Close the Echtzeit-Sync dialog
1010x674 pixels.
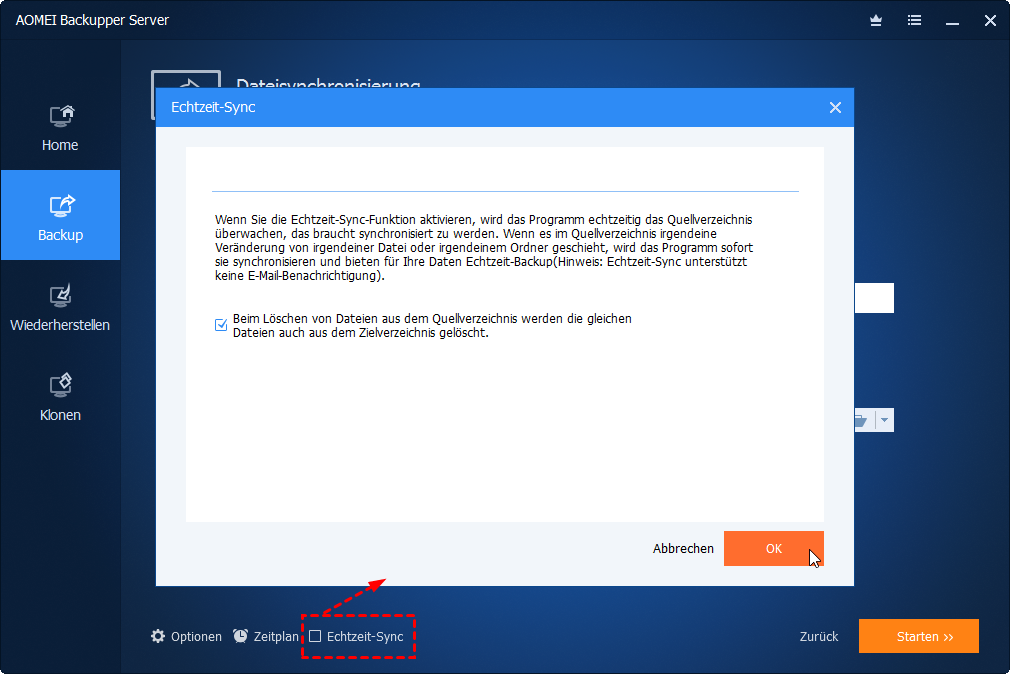click(x=835, y=108)
